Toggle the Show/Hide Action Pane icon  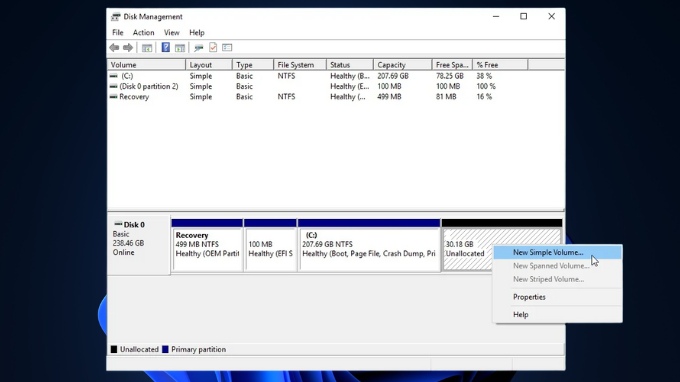coord(180,48)
